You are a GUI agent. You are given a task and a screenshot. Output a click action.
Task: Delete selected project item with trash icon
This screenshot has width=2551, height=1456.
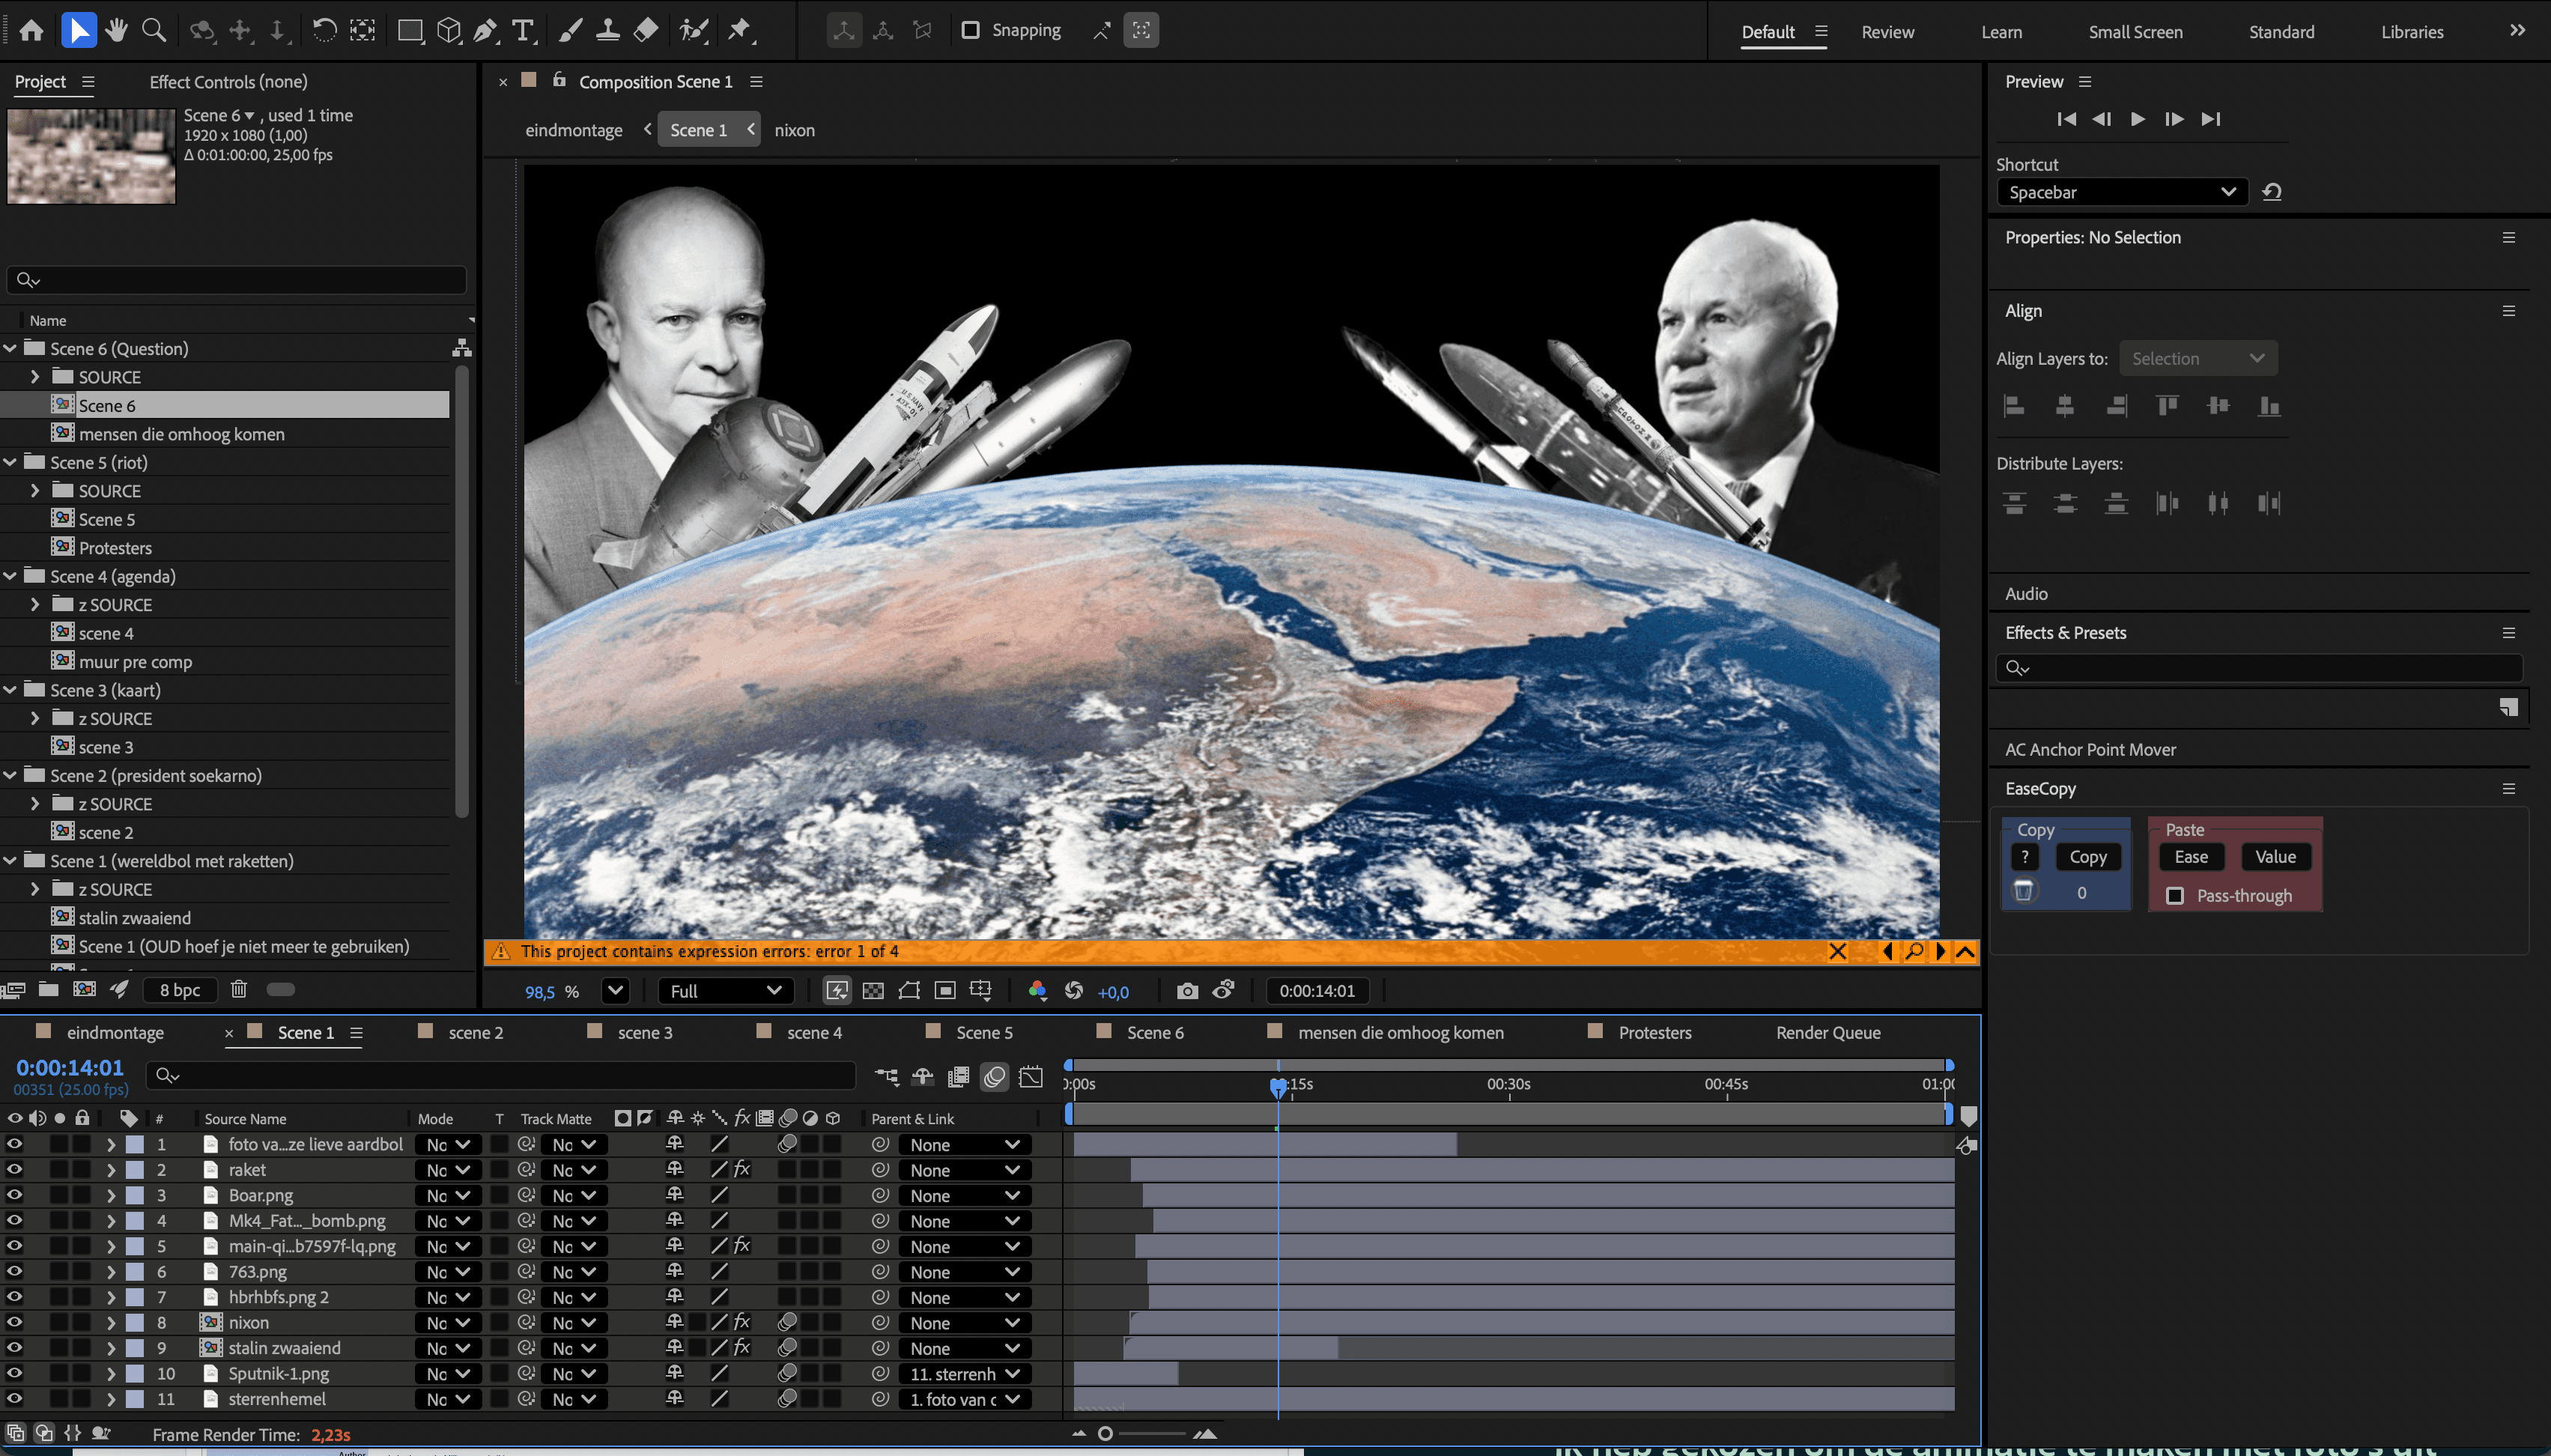[x=238, y=989]
